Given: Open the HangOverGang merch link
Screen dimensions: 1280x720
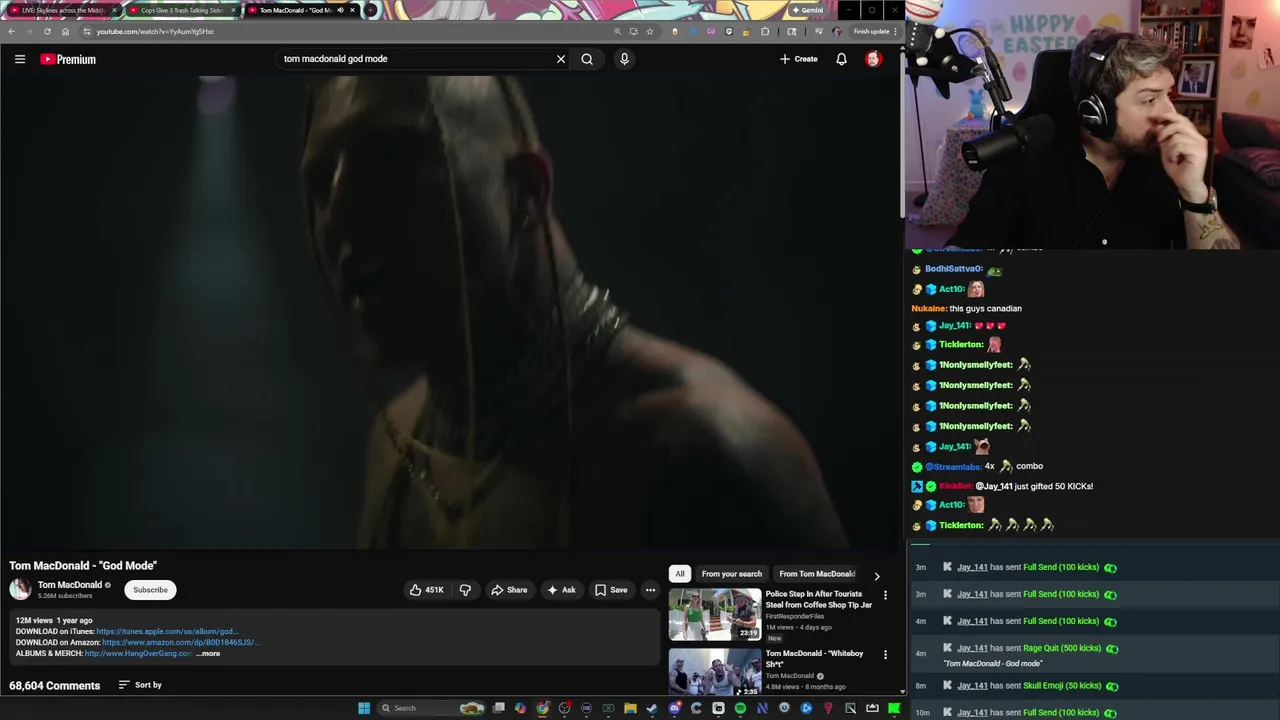Looking at the screenshot, I should (x=138, y=653).
